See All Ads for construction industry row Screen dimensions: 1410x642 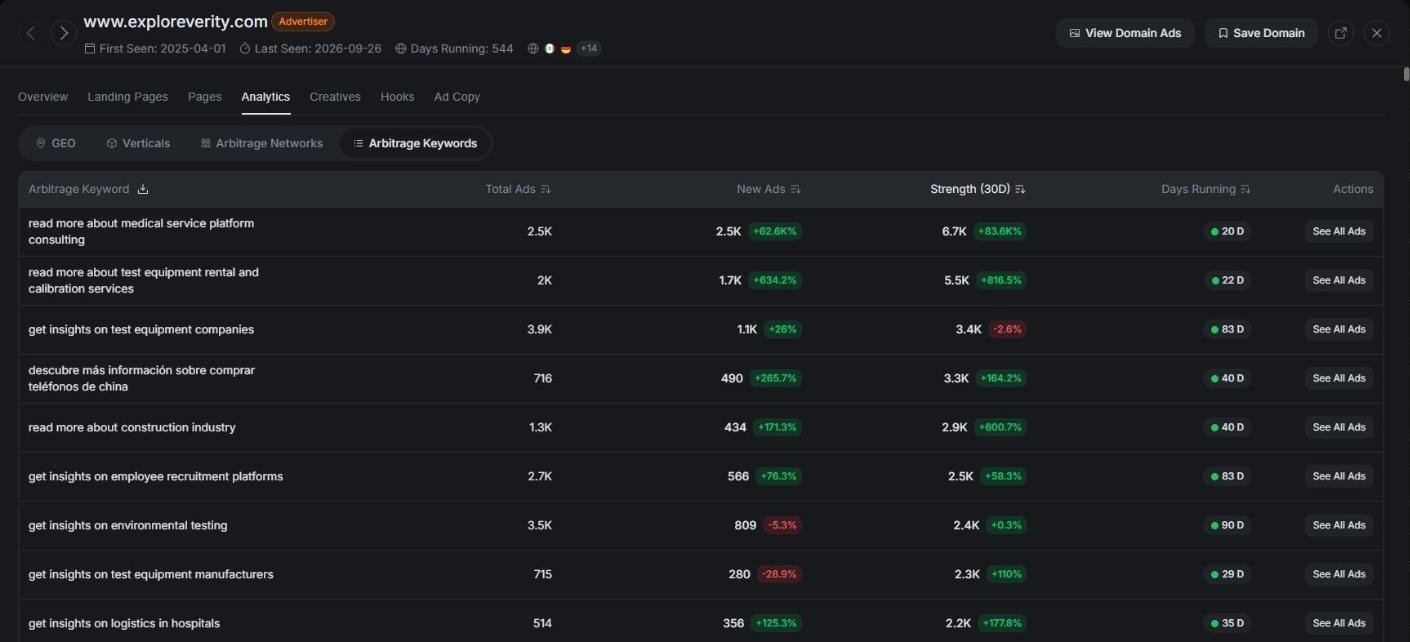1339,427
